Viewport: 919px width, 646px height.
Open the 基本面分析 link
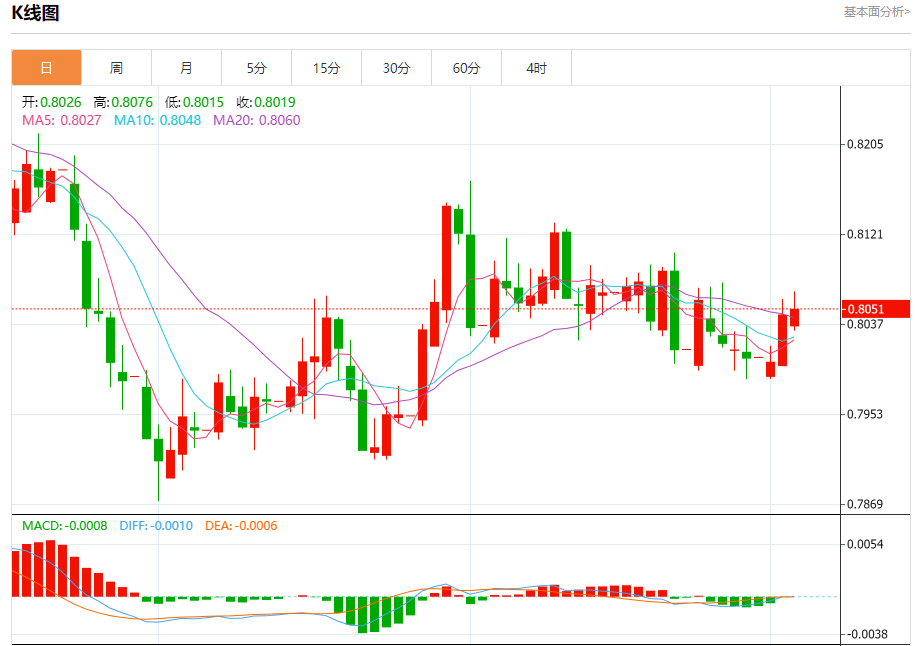click(877, 12)
